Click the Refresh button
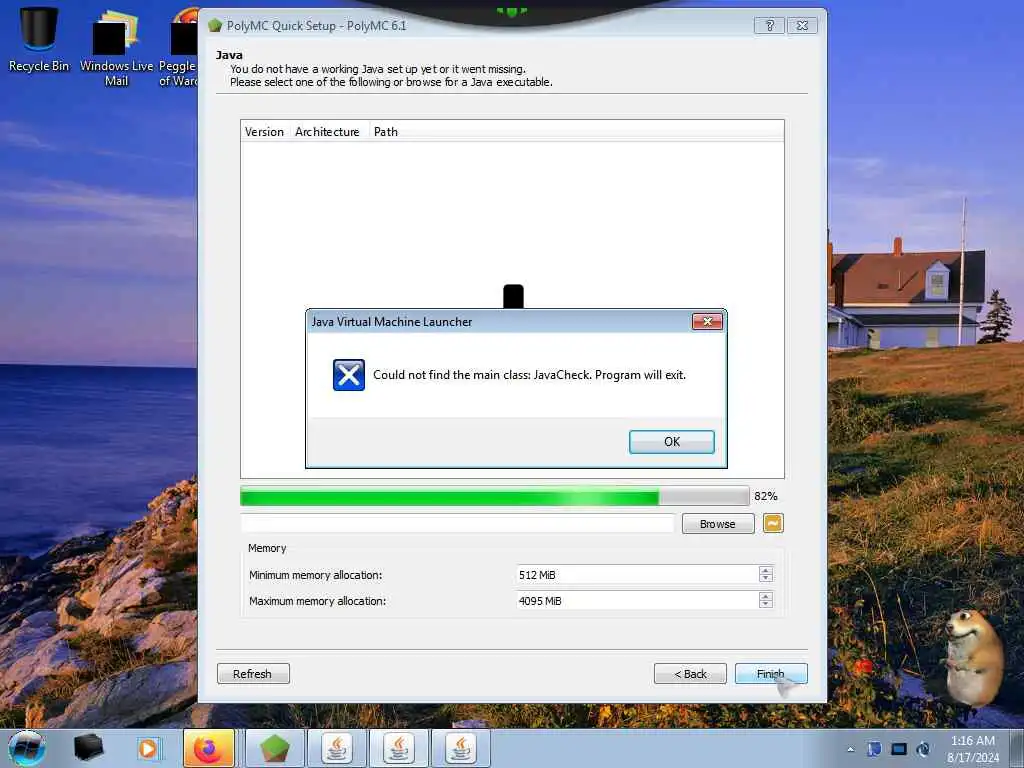Screen dimensions: 1024x768 click(253, 673)
